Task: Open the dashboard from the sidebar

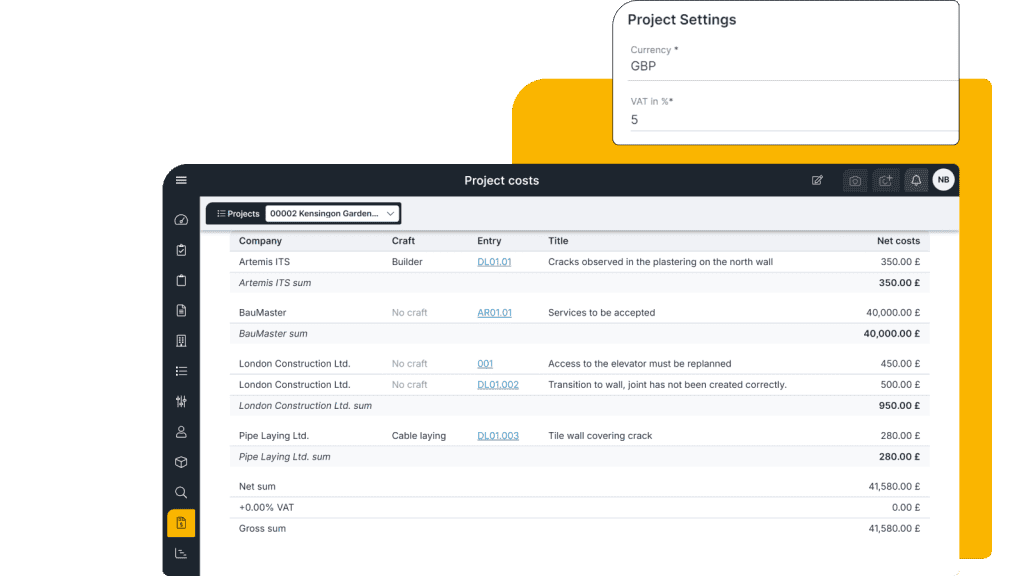Action: click(x=181, y=220)
